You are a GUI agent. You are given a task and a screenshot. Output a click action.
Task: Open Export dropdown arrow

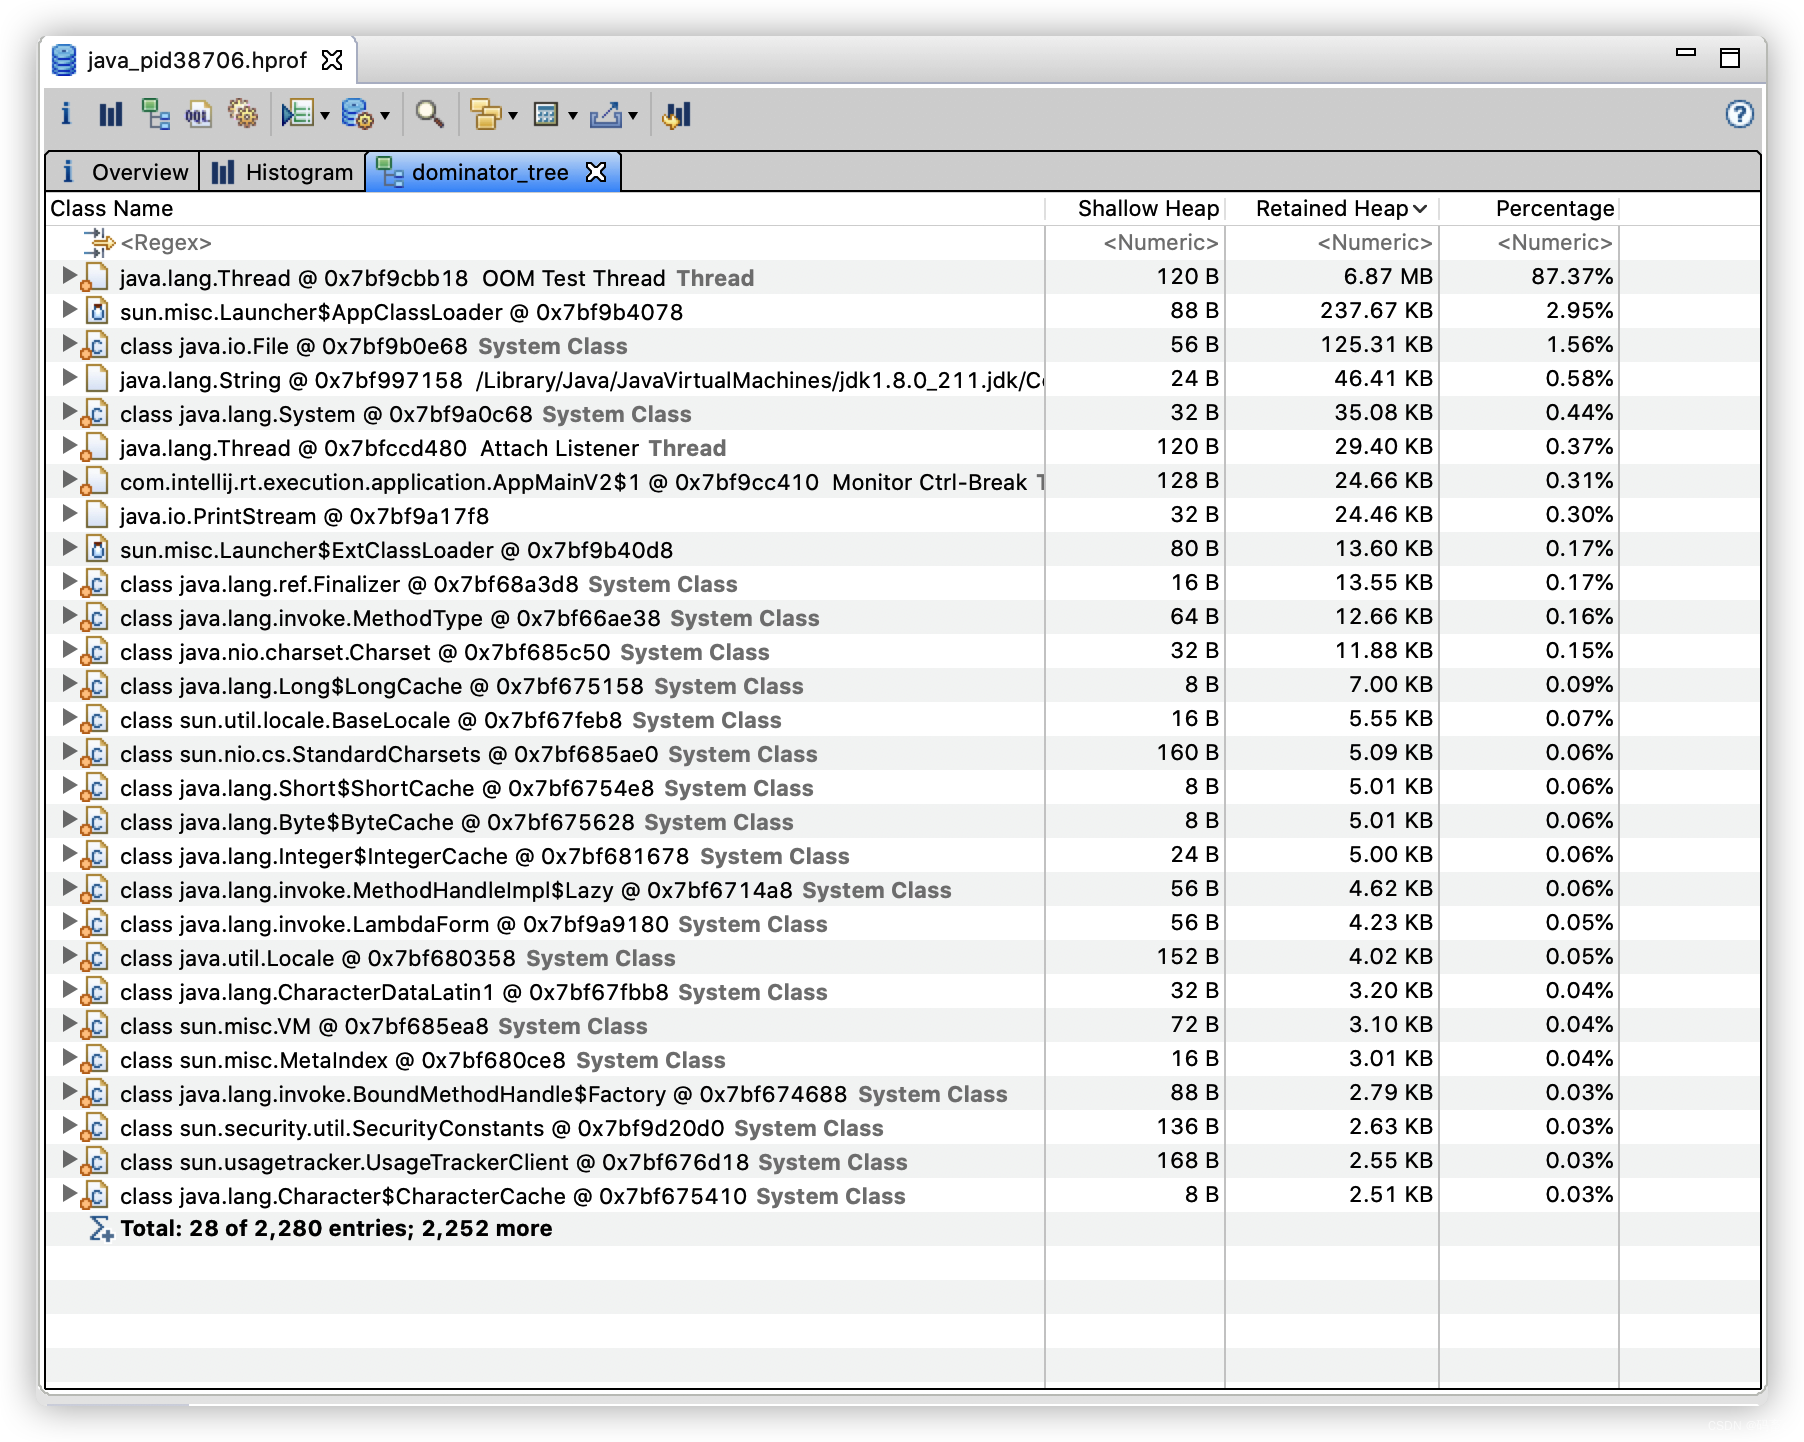click(633, 116)
